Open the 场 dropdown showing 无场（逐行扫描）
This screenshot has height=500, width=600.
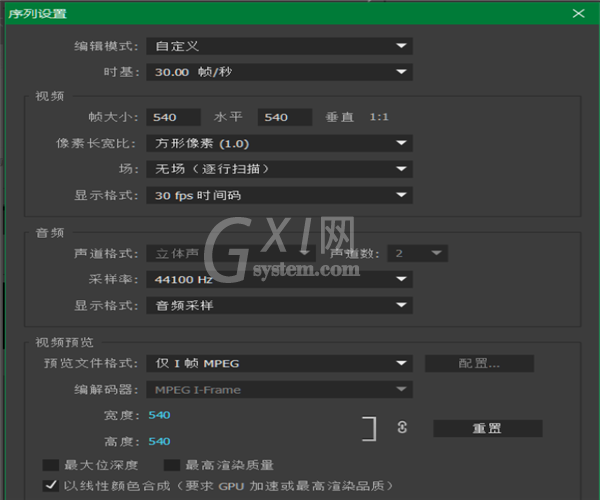click(279, 169)
